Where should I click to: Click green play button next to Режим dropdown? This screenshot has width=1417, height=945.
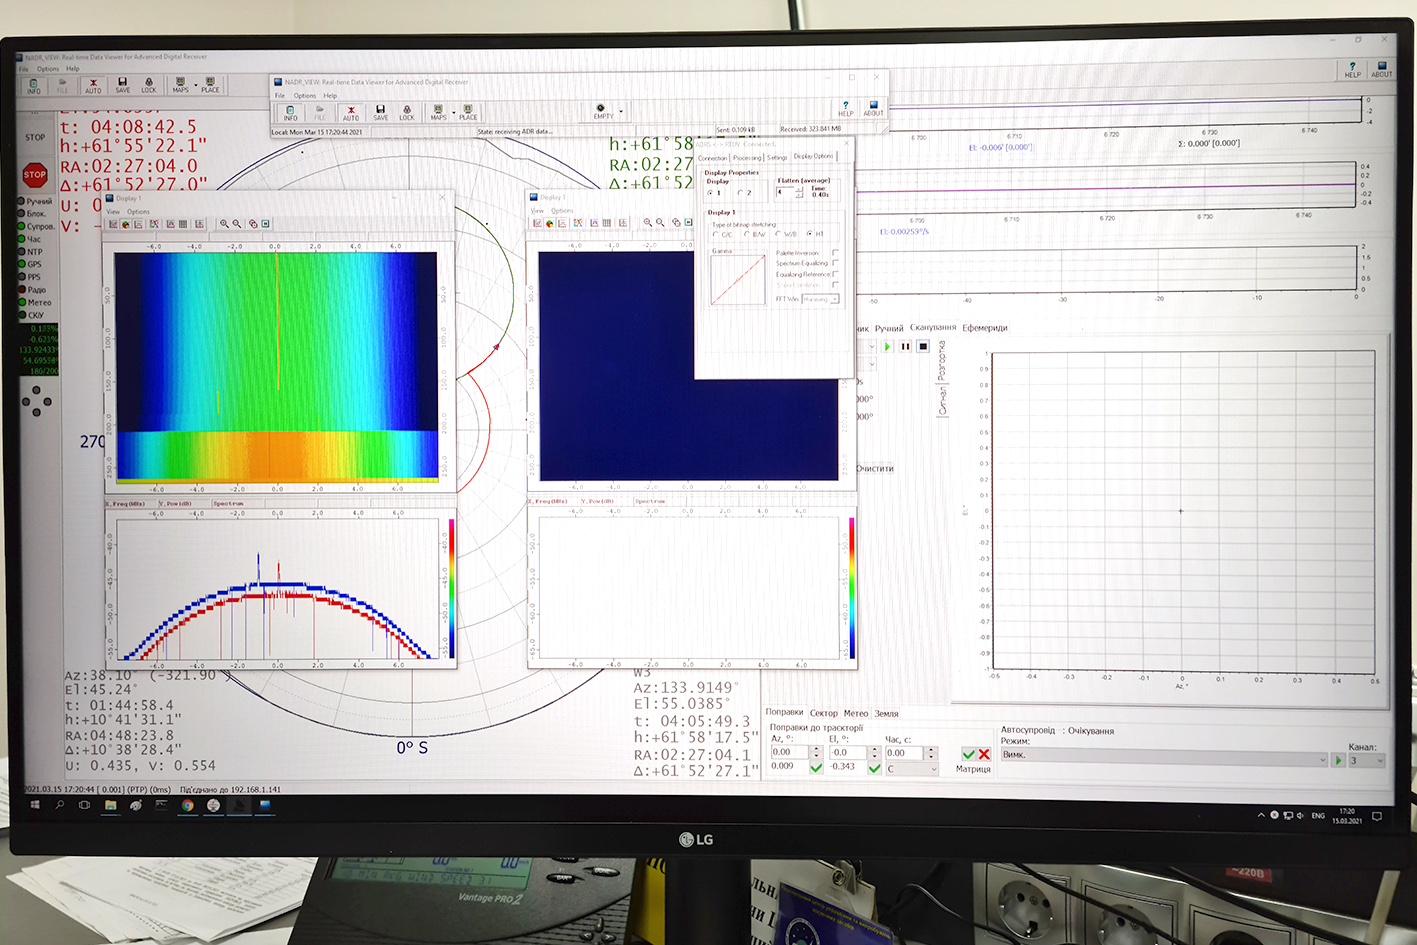pyautogui.click(x=1338, y=760)
